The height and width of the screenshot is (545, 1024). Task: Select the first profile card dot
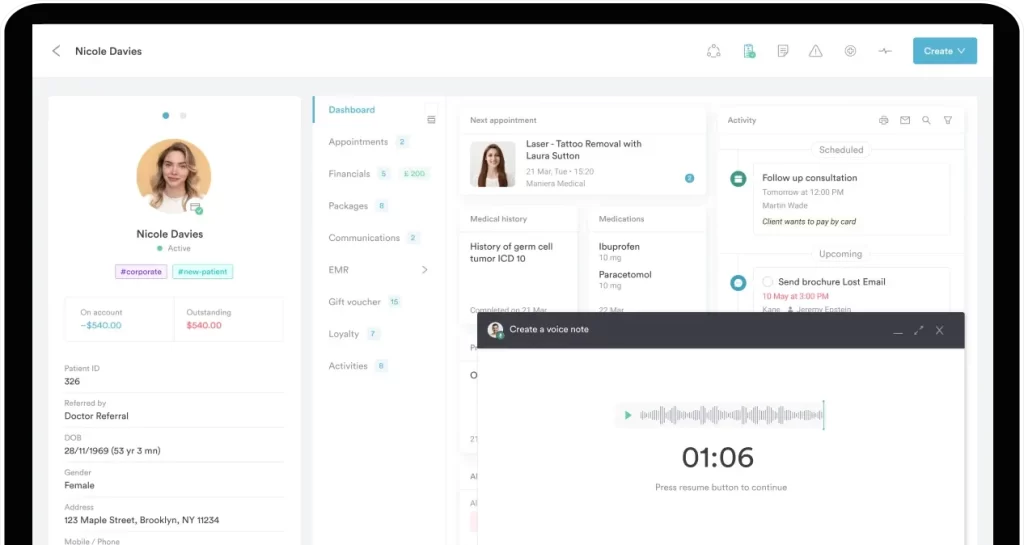pos(166,116)
